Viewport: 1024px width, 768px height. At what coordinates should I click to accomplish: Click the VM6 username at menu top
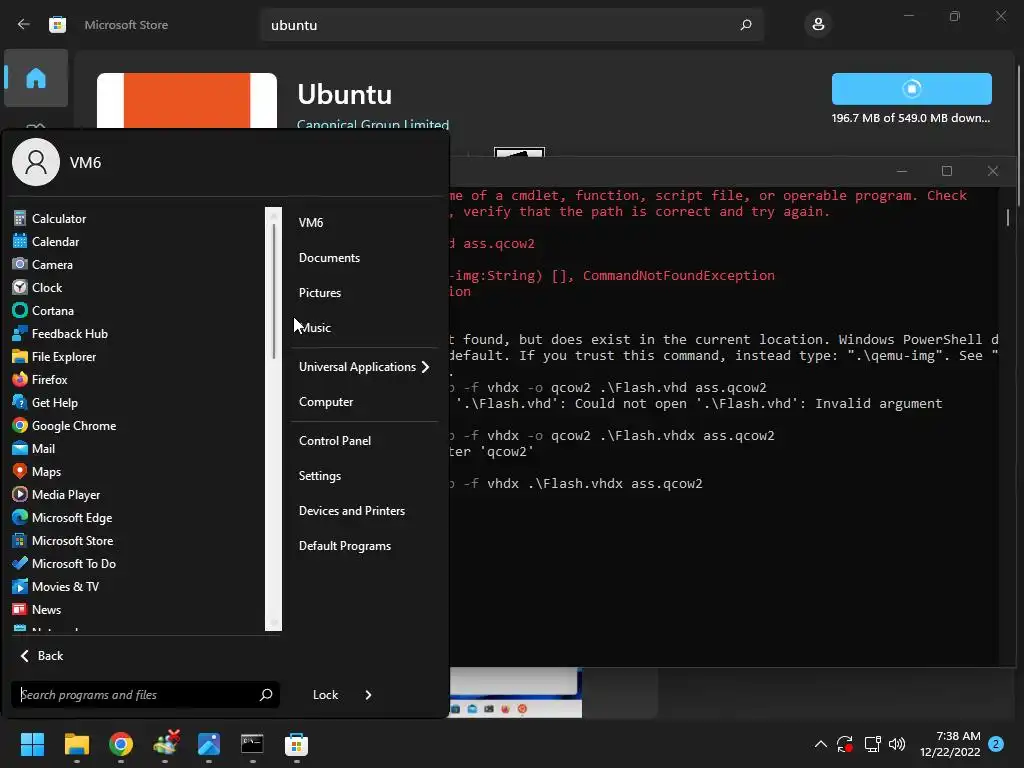pyautogui.click(x=86, y=163)
